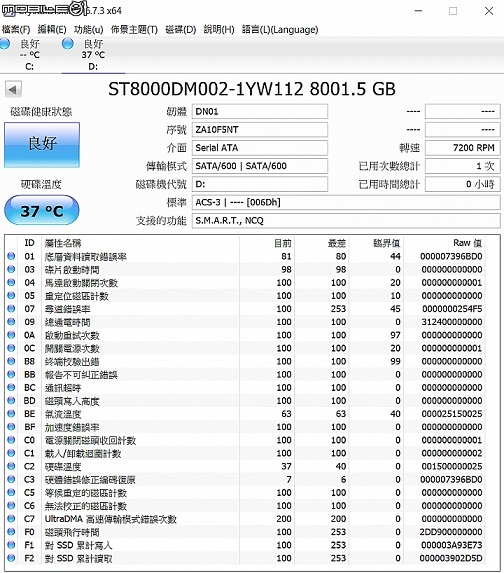Click the Raw 值 column header
504x573 pixels.
(x=467, y=243)
